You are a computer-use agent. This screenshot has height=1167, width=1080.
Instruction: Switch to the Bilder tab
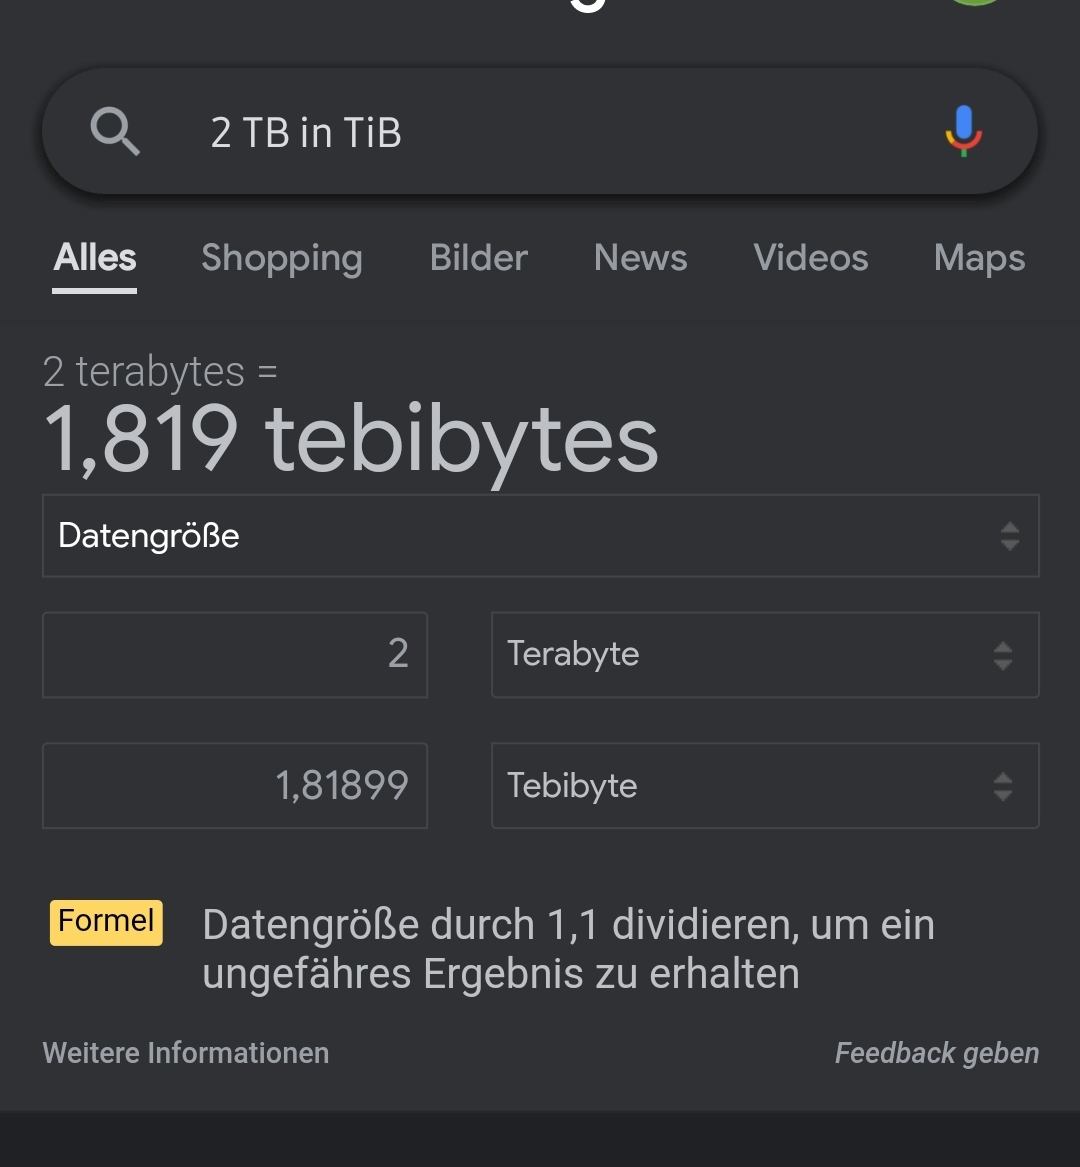coord(478,258)
